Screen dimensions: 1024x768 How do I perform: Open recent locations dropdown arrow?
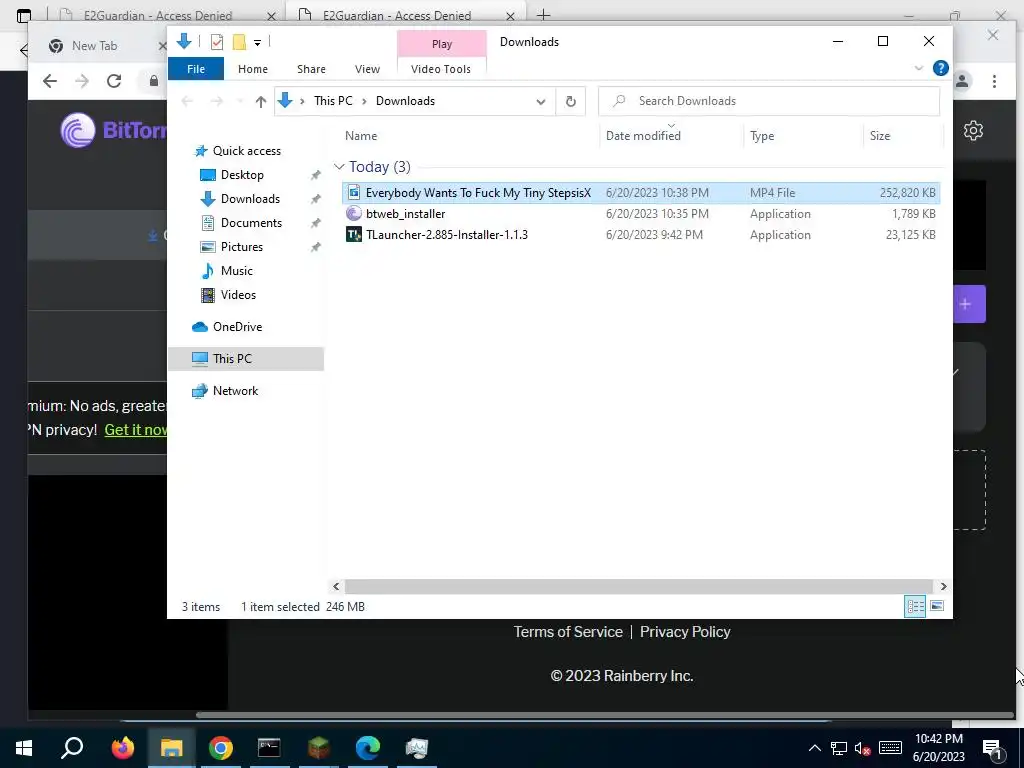click(240, 101)
